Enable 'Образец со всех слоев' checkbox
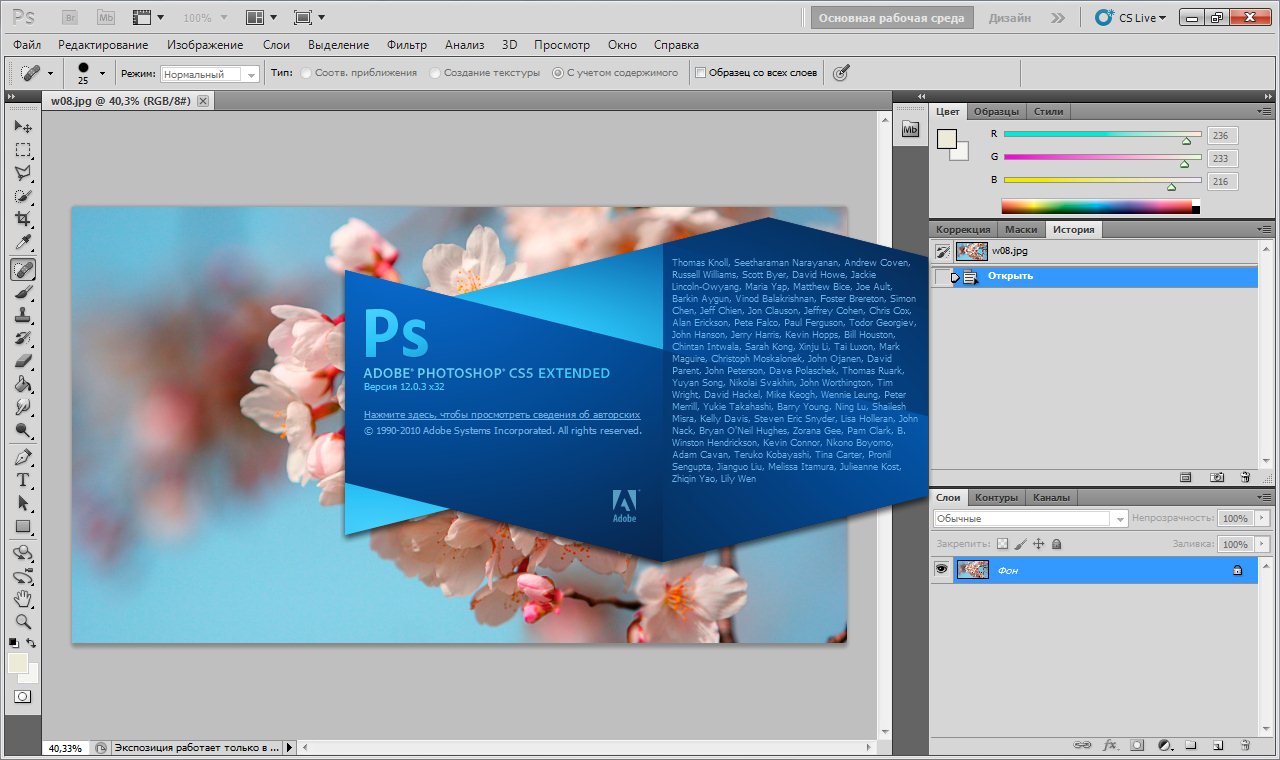 pyautogui.click(x=701, y=73)
